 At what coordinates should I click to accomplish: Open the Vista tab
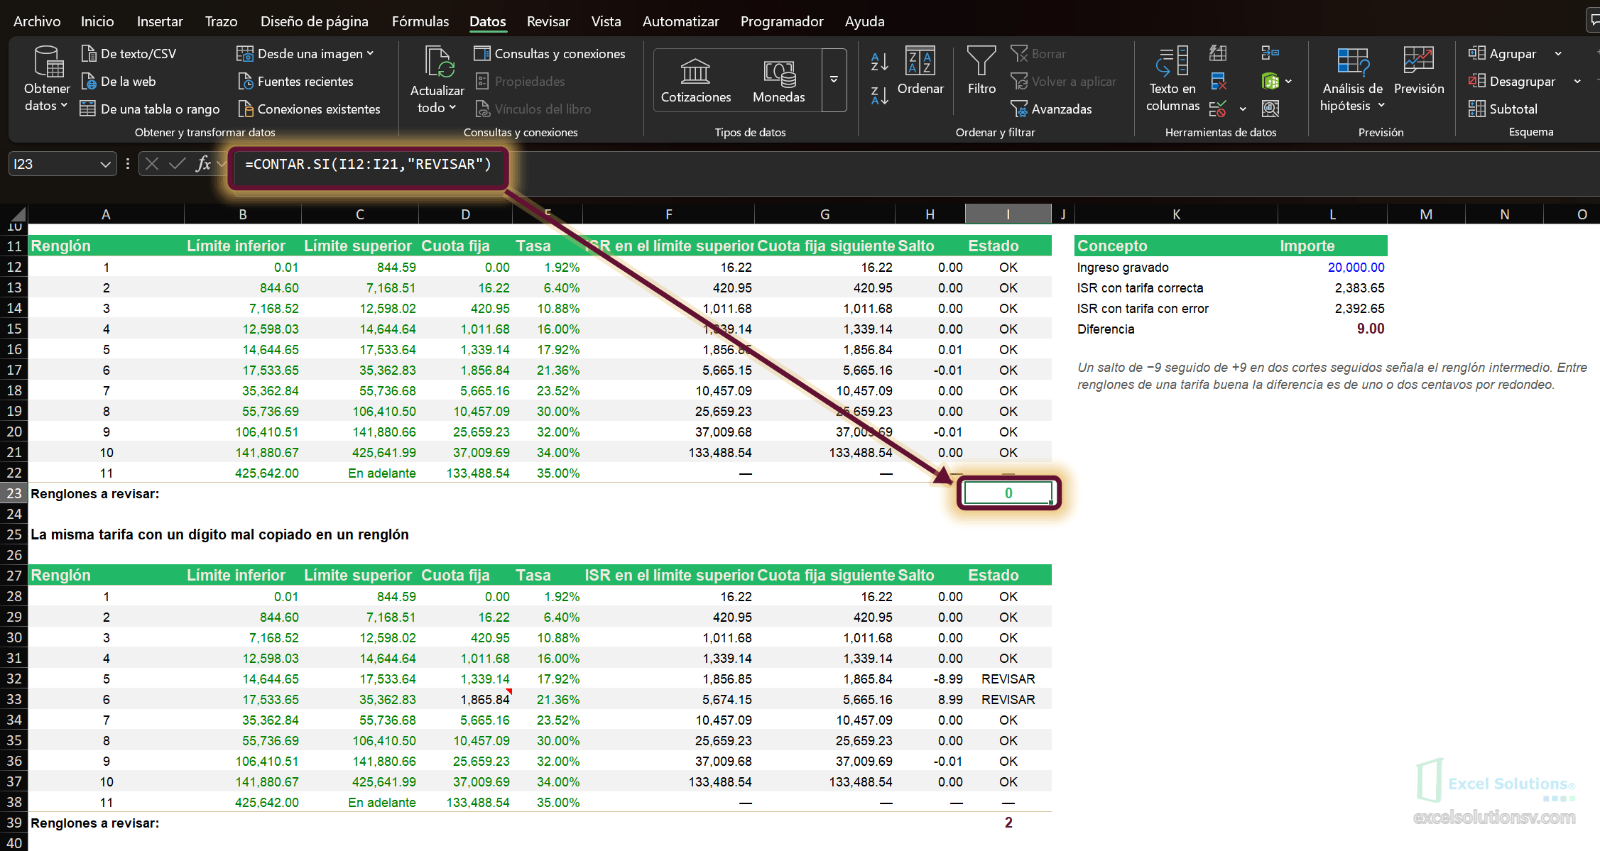tap(606, 21)
